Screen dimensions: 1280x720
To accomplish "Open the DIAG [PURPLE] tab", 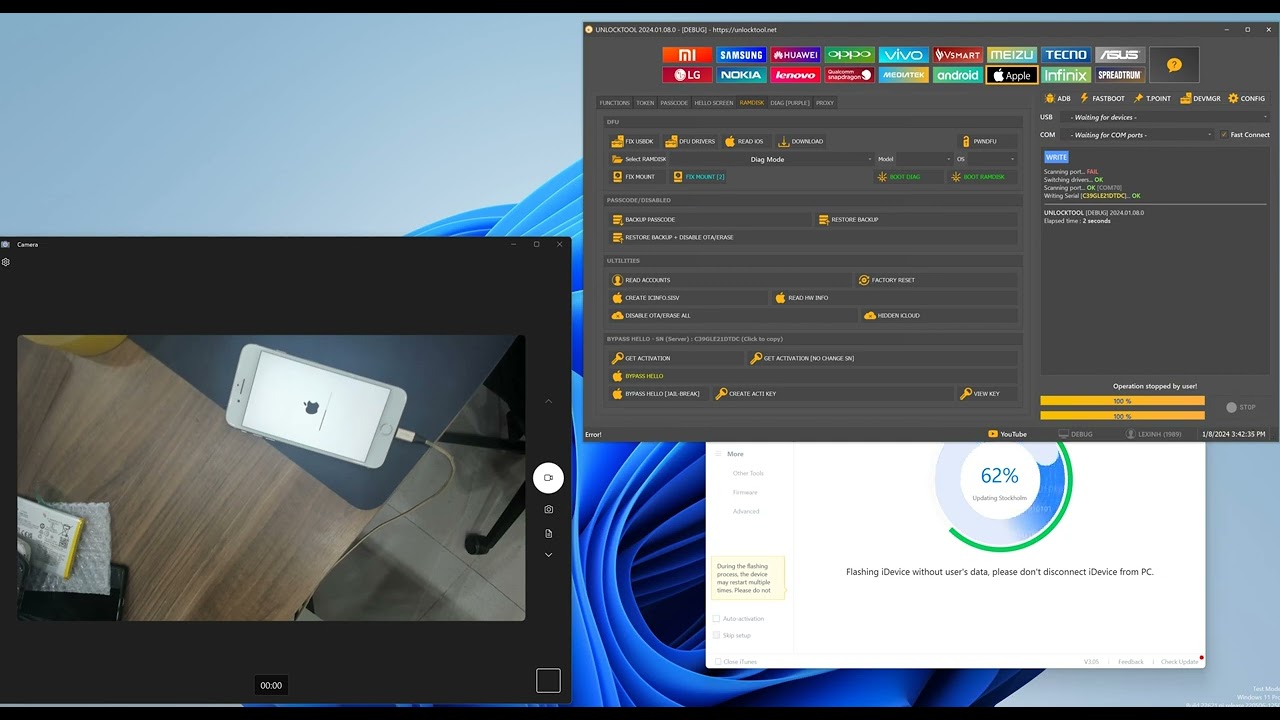I will 790,103.
